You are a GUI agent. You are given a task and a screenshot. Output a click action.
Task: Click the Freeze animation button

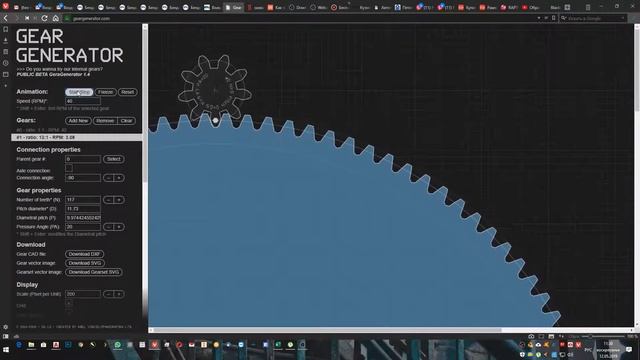point(105,92)
